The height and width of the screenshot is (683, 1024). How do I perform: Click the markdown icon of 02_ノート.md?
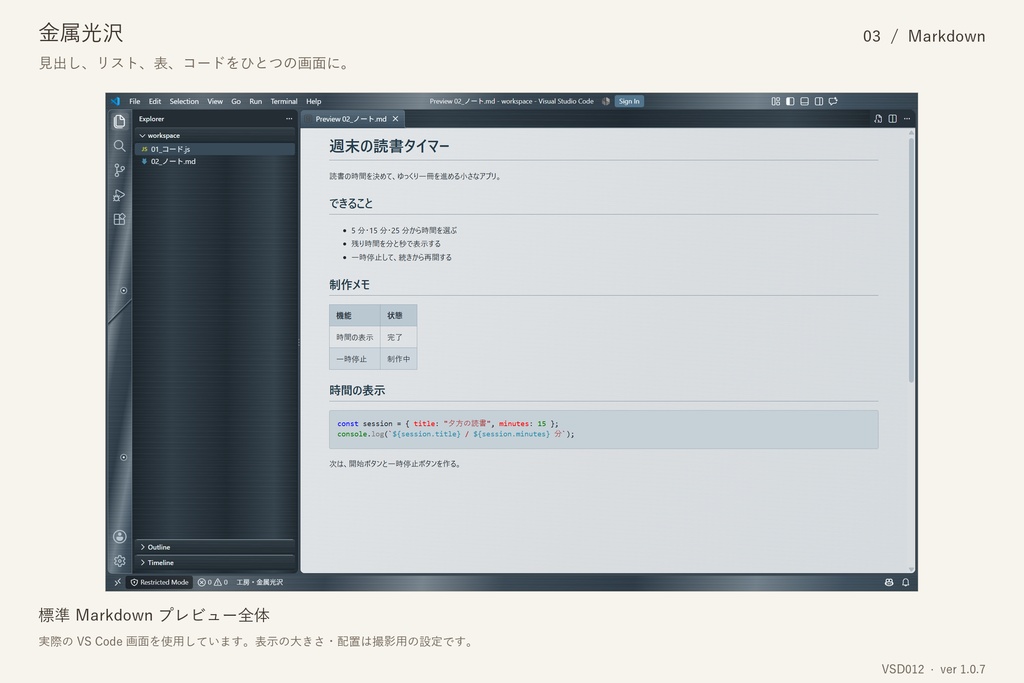(144, 161)
